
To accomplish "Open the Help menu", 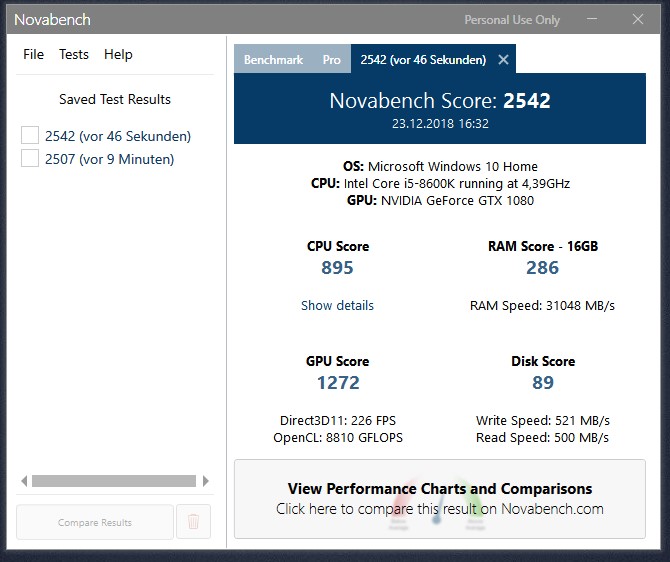I will [x=118, y=54].
